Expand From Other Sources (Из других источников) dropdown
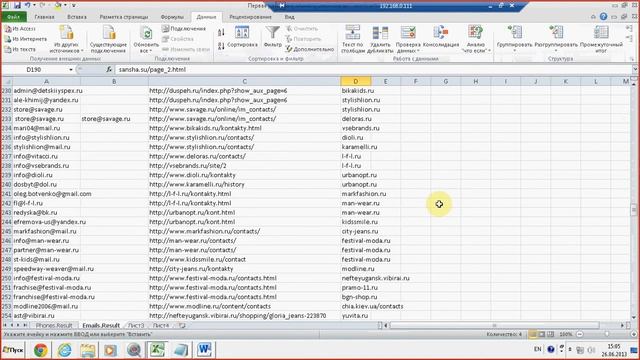Screen dimensions: 640x360 click(x=82, y=51)
